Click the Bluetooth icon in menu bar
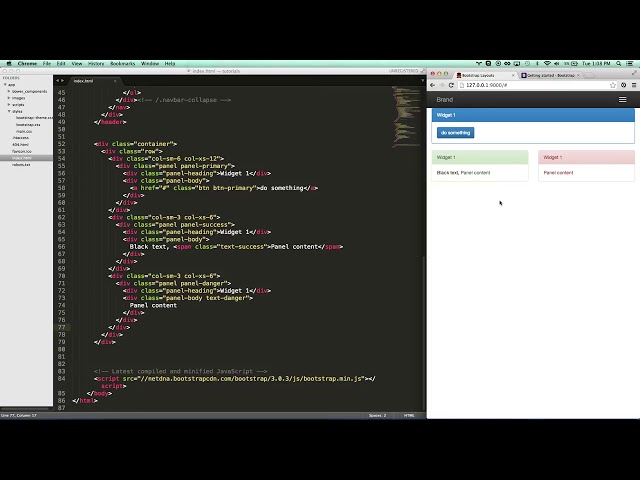This screenshot has width=640, height=480. (537, 64)
